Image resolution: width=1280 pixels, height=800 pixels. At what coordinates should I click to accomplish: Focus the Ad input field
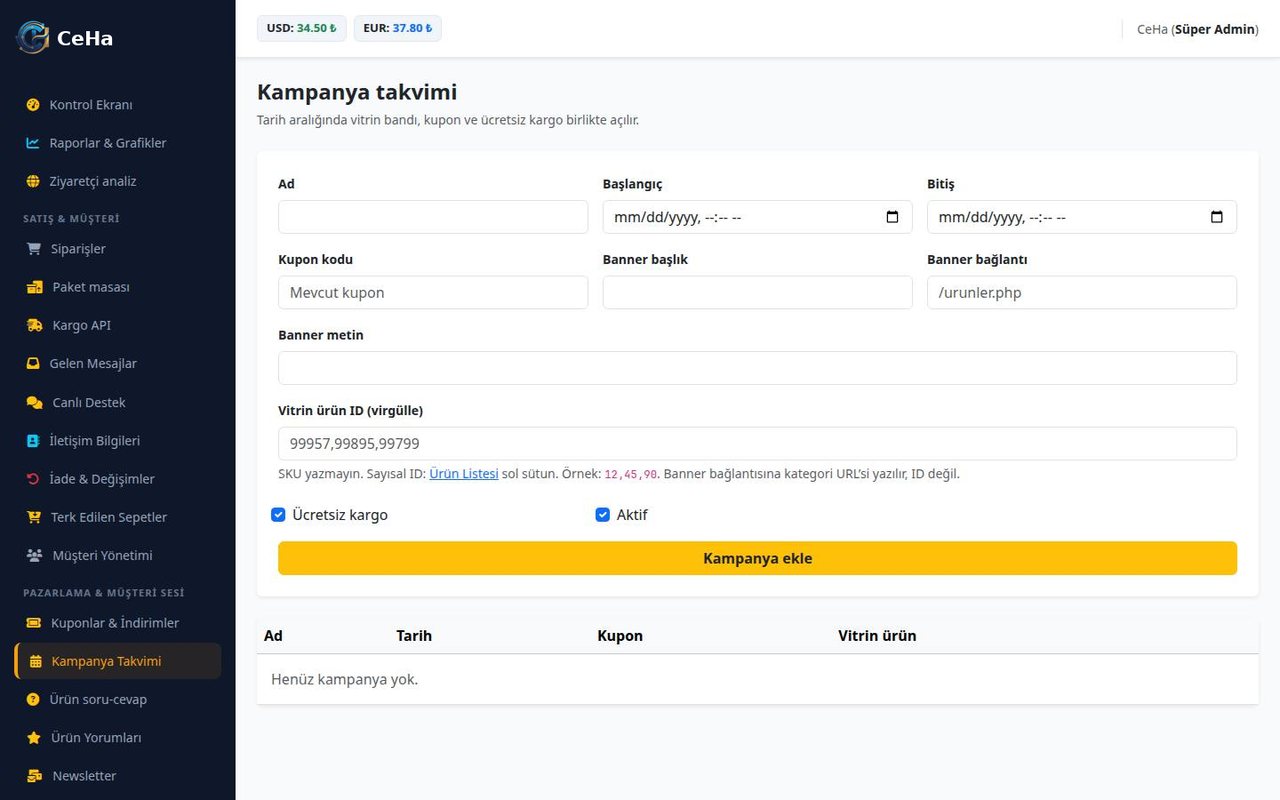pyautogui.click(x=433, y=217)
